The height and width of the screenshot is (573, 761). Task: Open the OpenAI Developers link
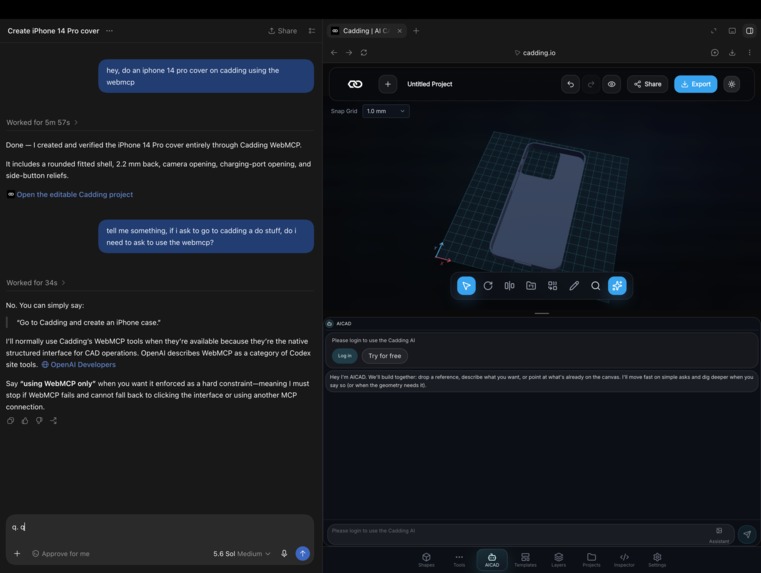[x=83, y=364]
